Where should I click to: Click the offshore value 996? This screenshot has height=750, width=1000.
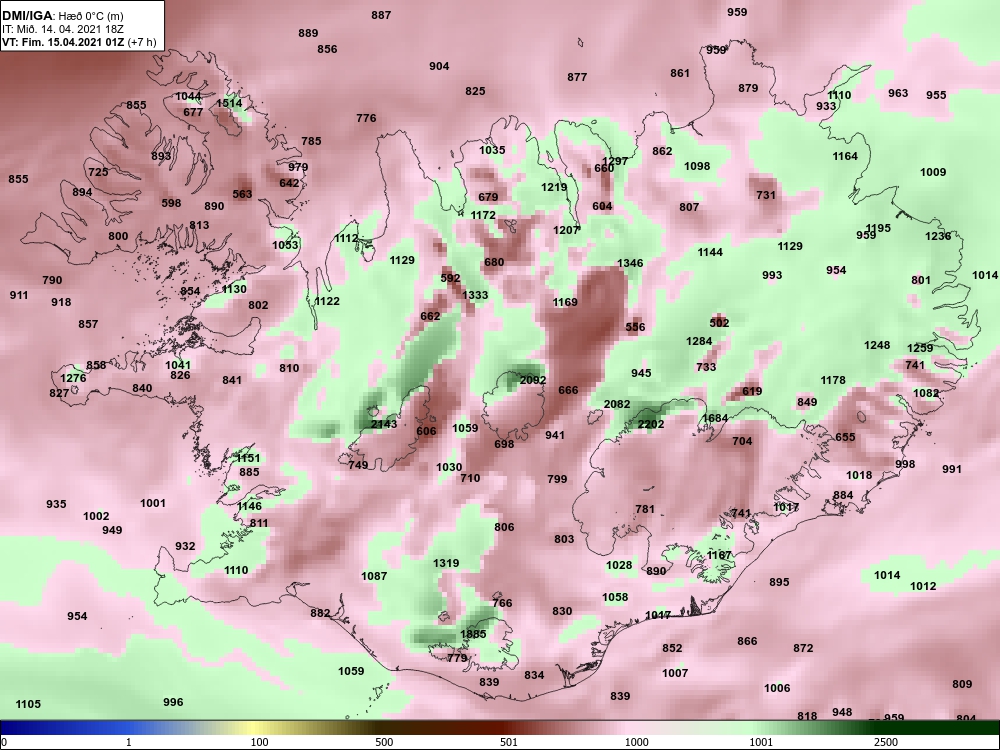click(173, 702)
